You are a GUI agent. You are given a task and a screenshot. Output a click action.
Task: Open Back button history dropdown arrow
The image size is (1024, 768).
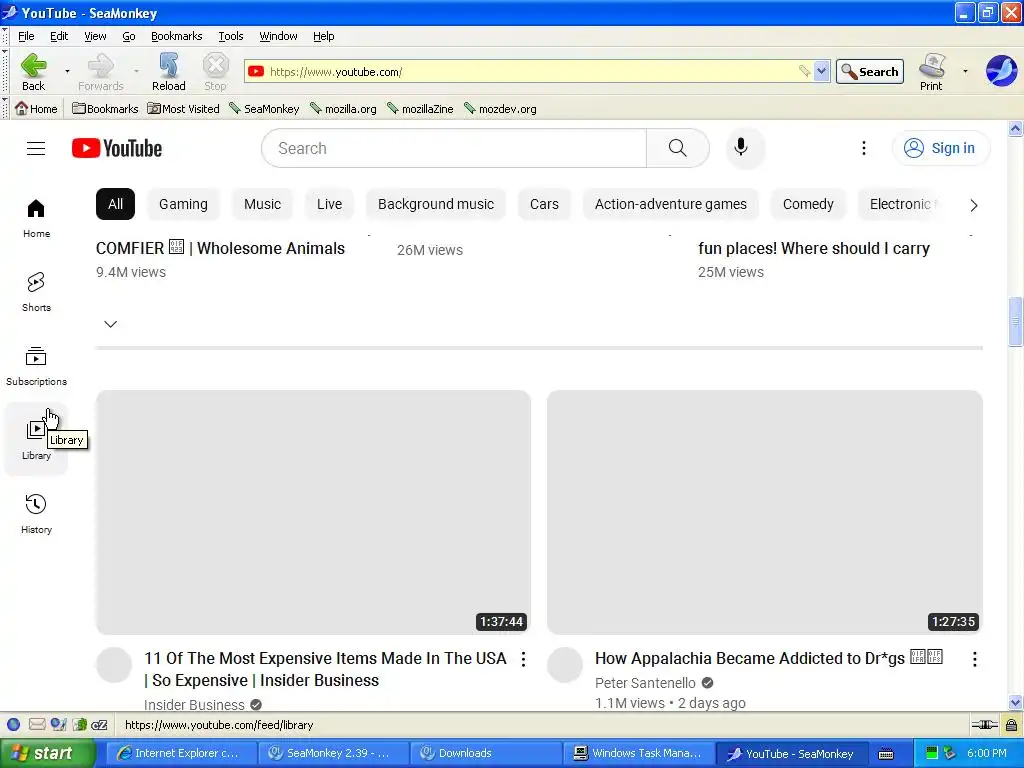67,71
